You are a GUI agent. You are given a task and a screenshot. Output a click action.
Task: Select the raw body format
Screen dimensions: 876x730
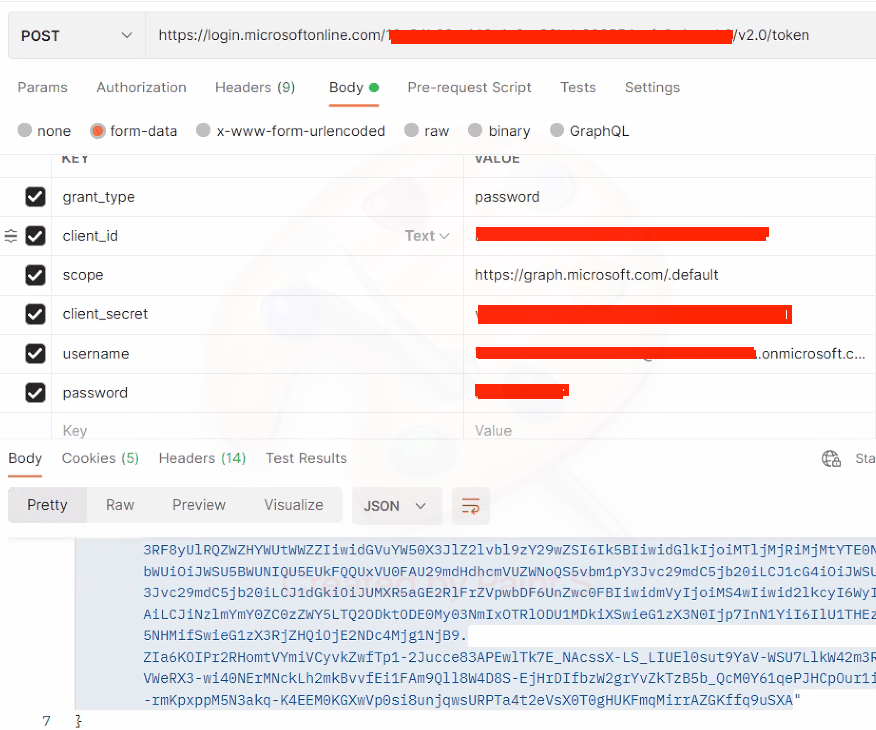pos(426,131)
